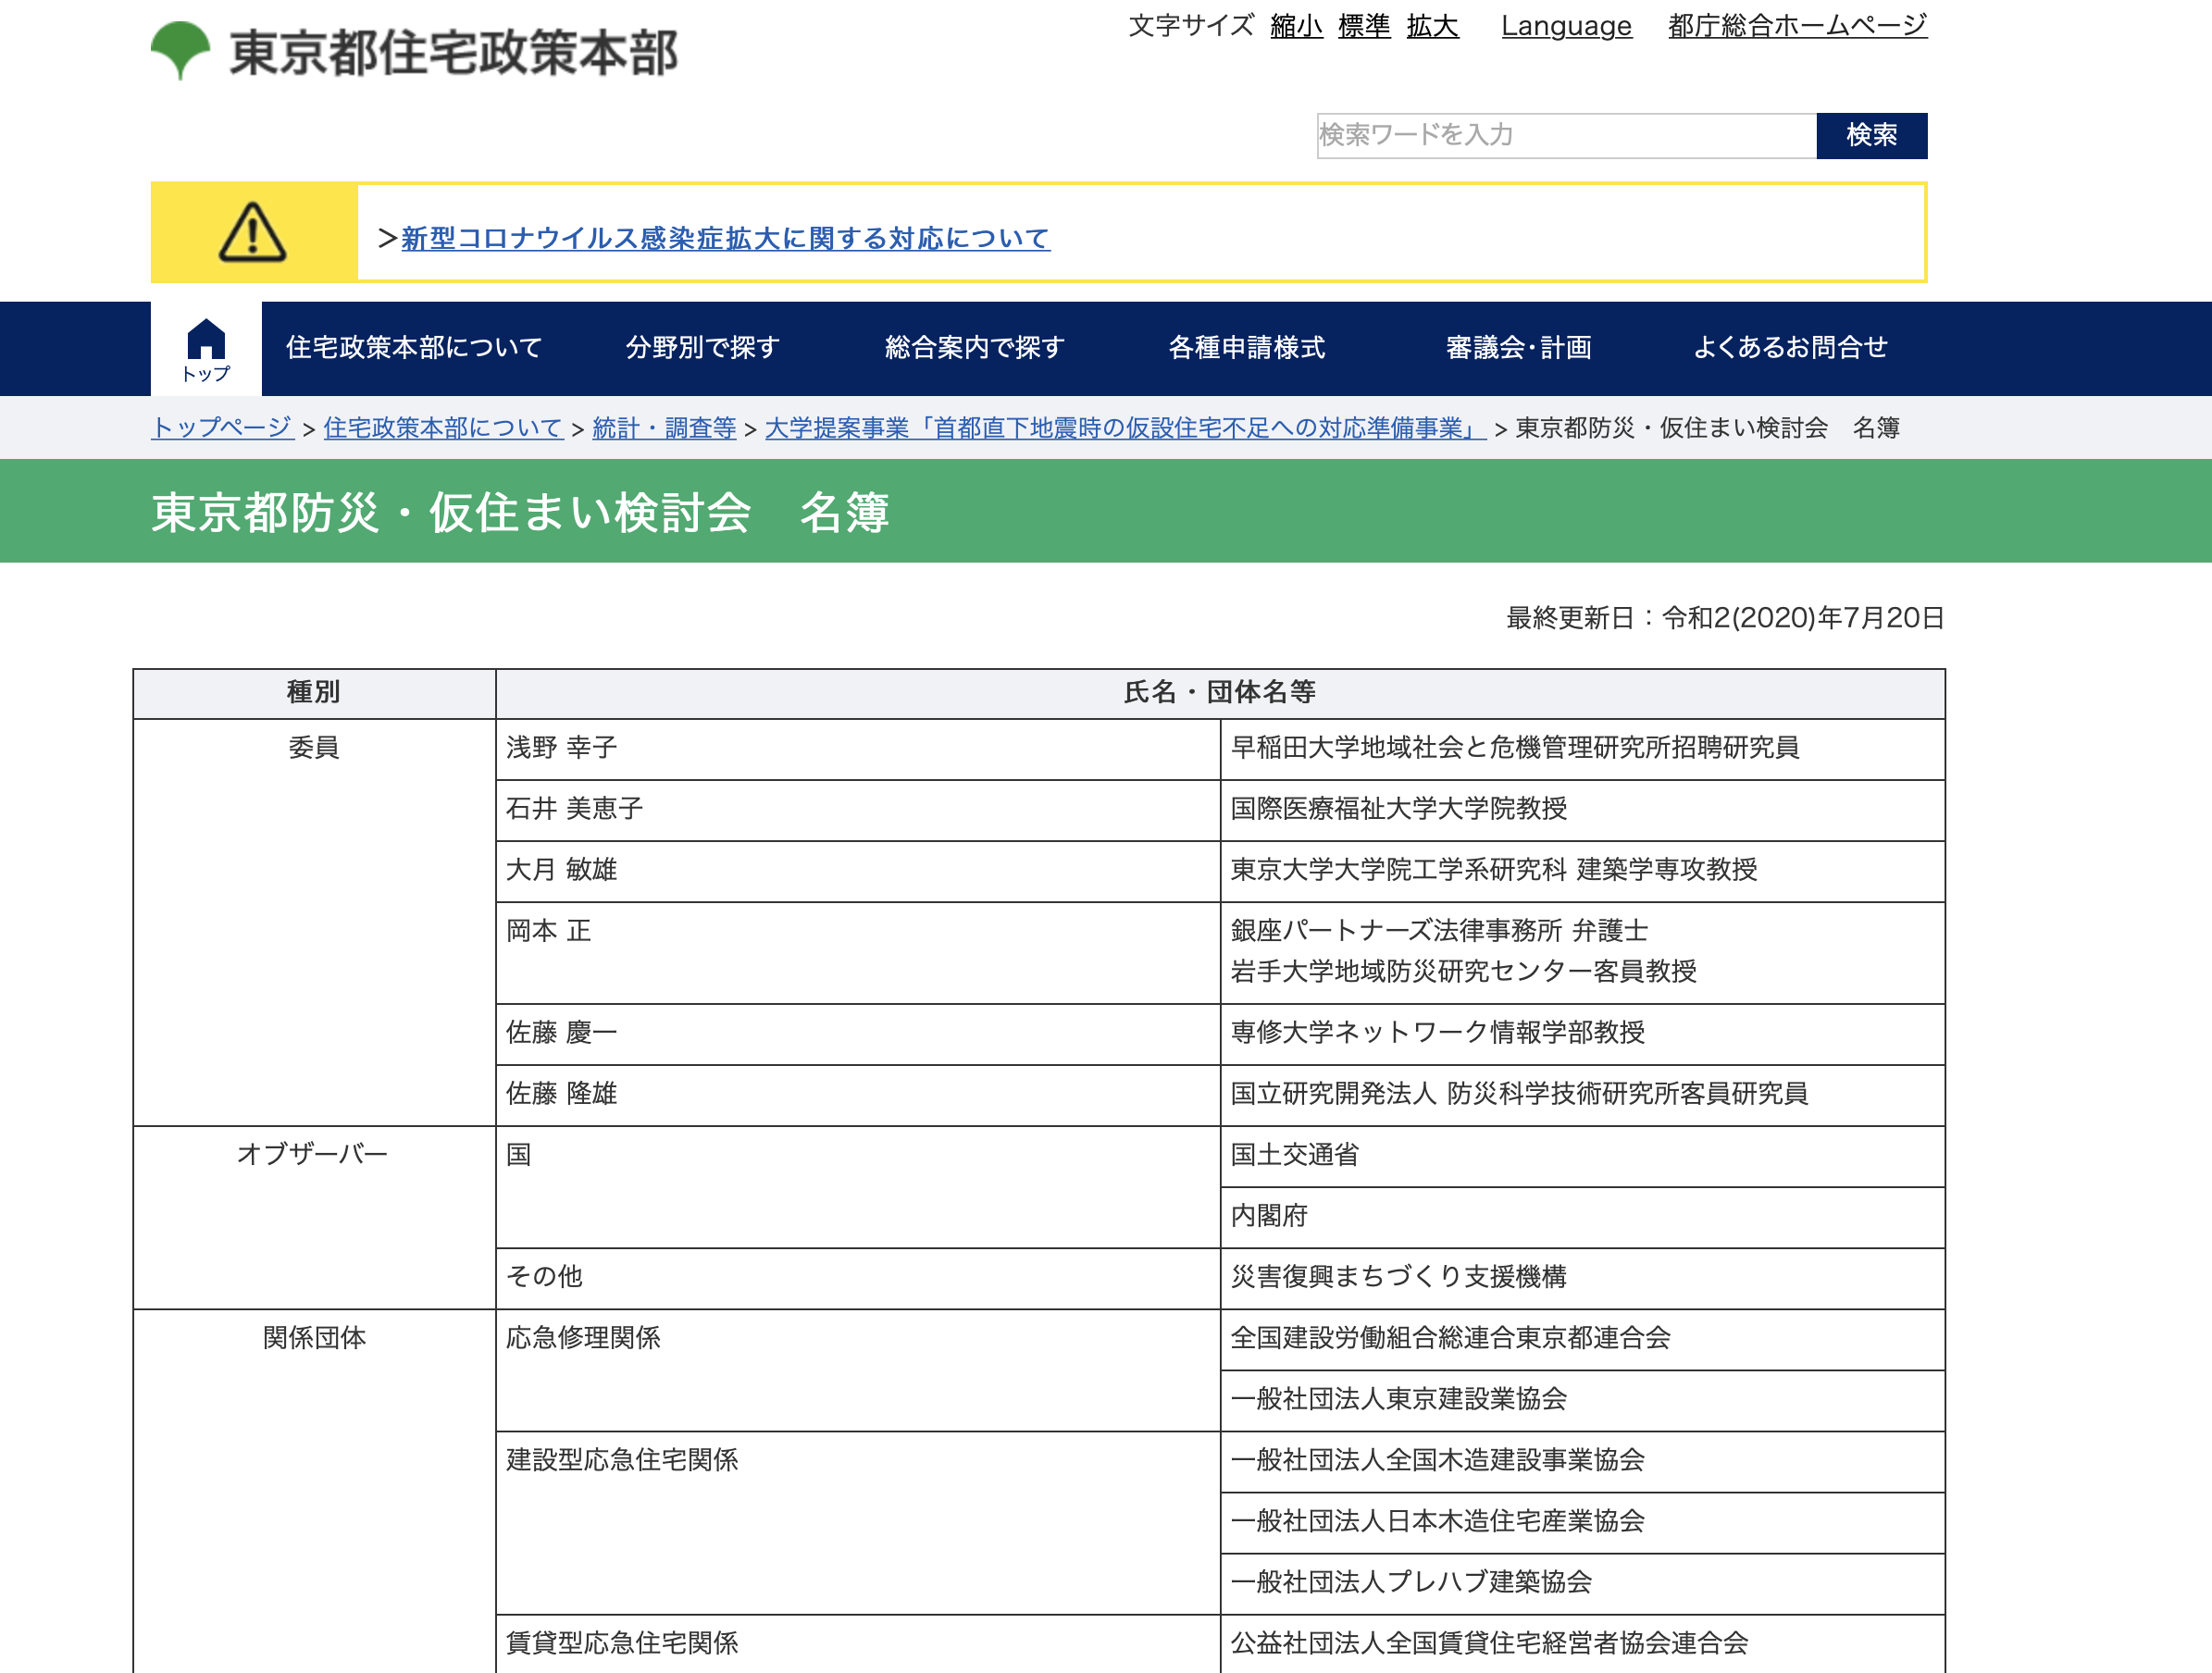The height and width of the screenshot is (1673, 2212).
Task: Click the 氏名・団体名等 column header
Action: (x=1220, y=693)
